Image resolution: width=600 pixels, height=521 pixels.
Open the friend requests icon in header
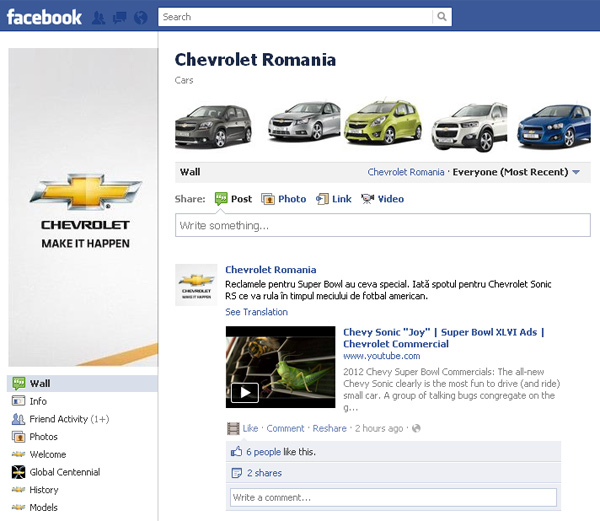[x=99, y=18]
